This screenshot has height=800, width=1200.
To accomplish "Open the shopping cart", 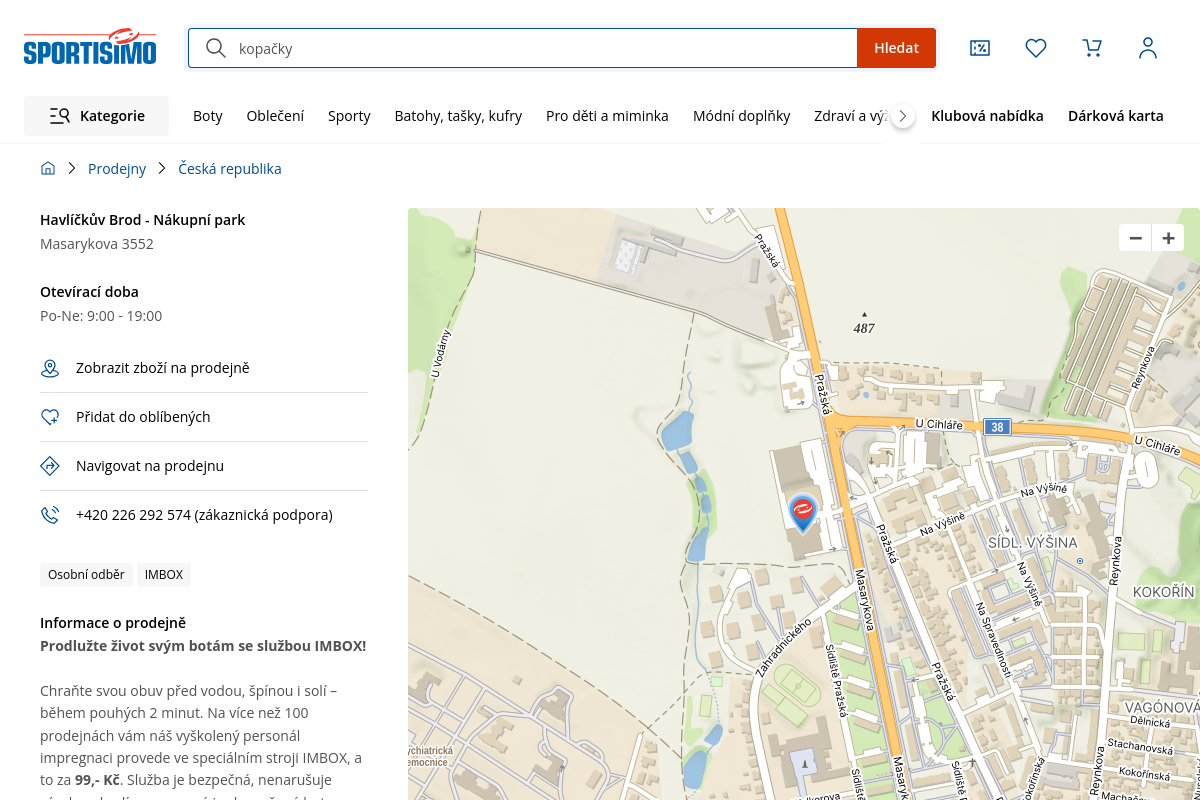I will (1092, 48).
